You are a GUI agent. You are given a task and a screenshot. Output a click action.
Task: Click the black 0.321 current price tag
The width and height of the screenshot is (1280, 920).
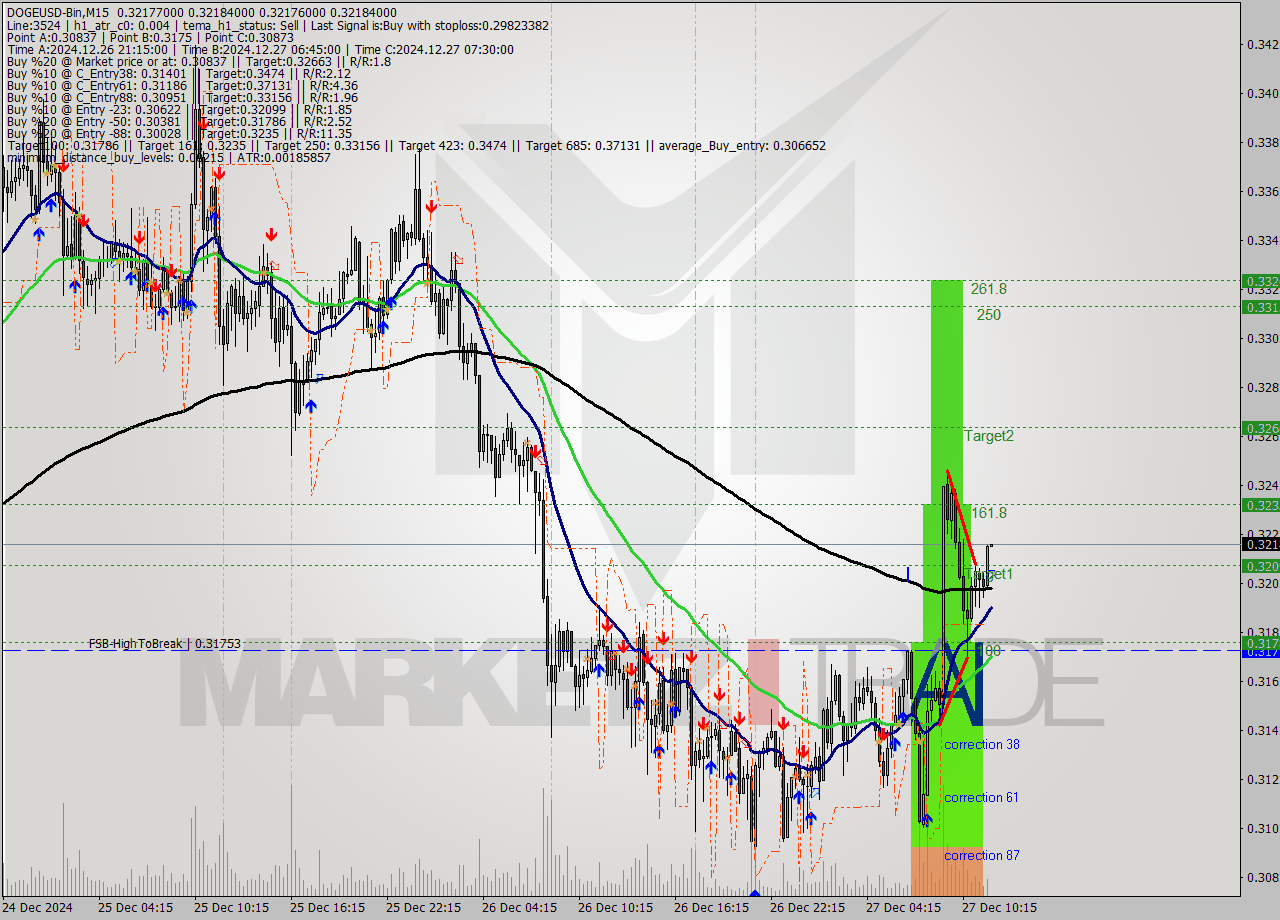[1260, 544]
